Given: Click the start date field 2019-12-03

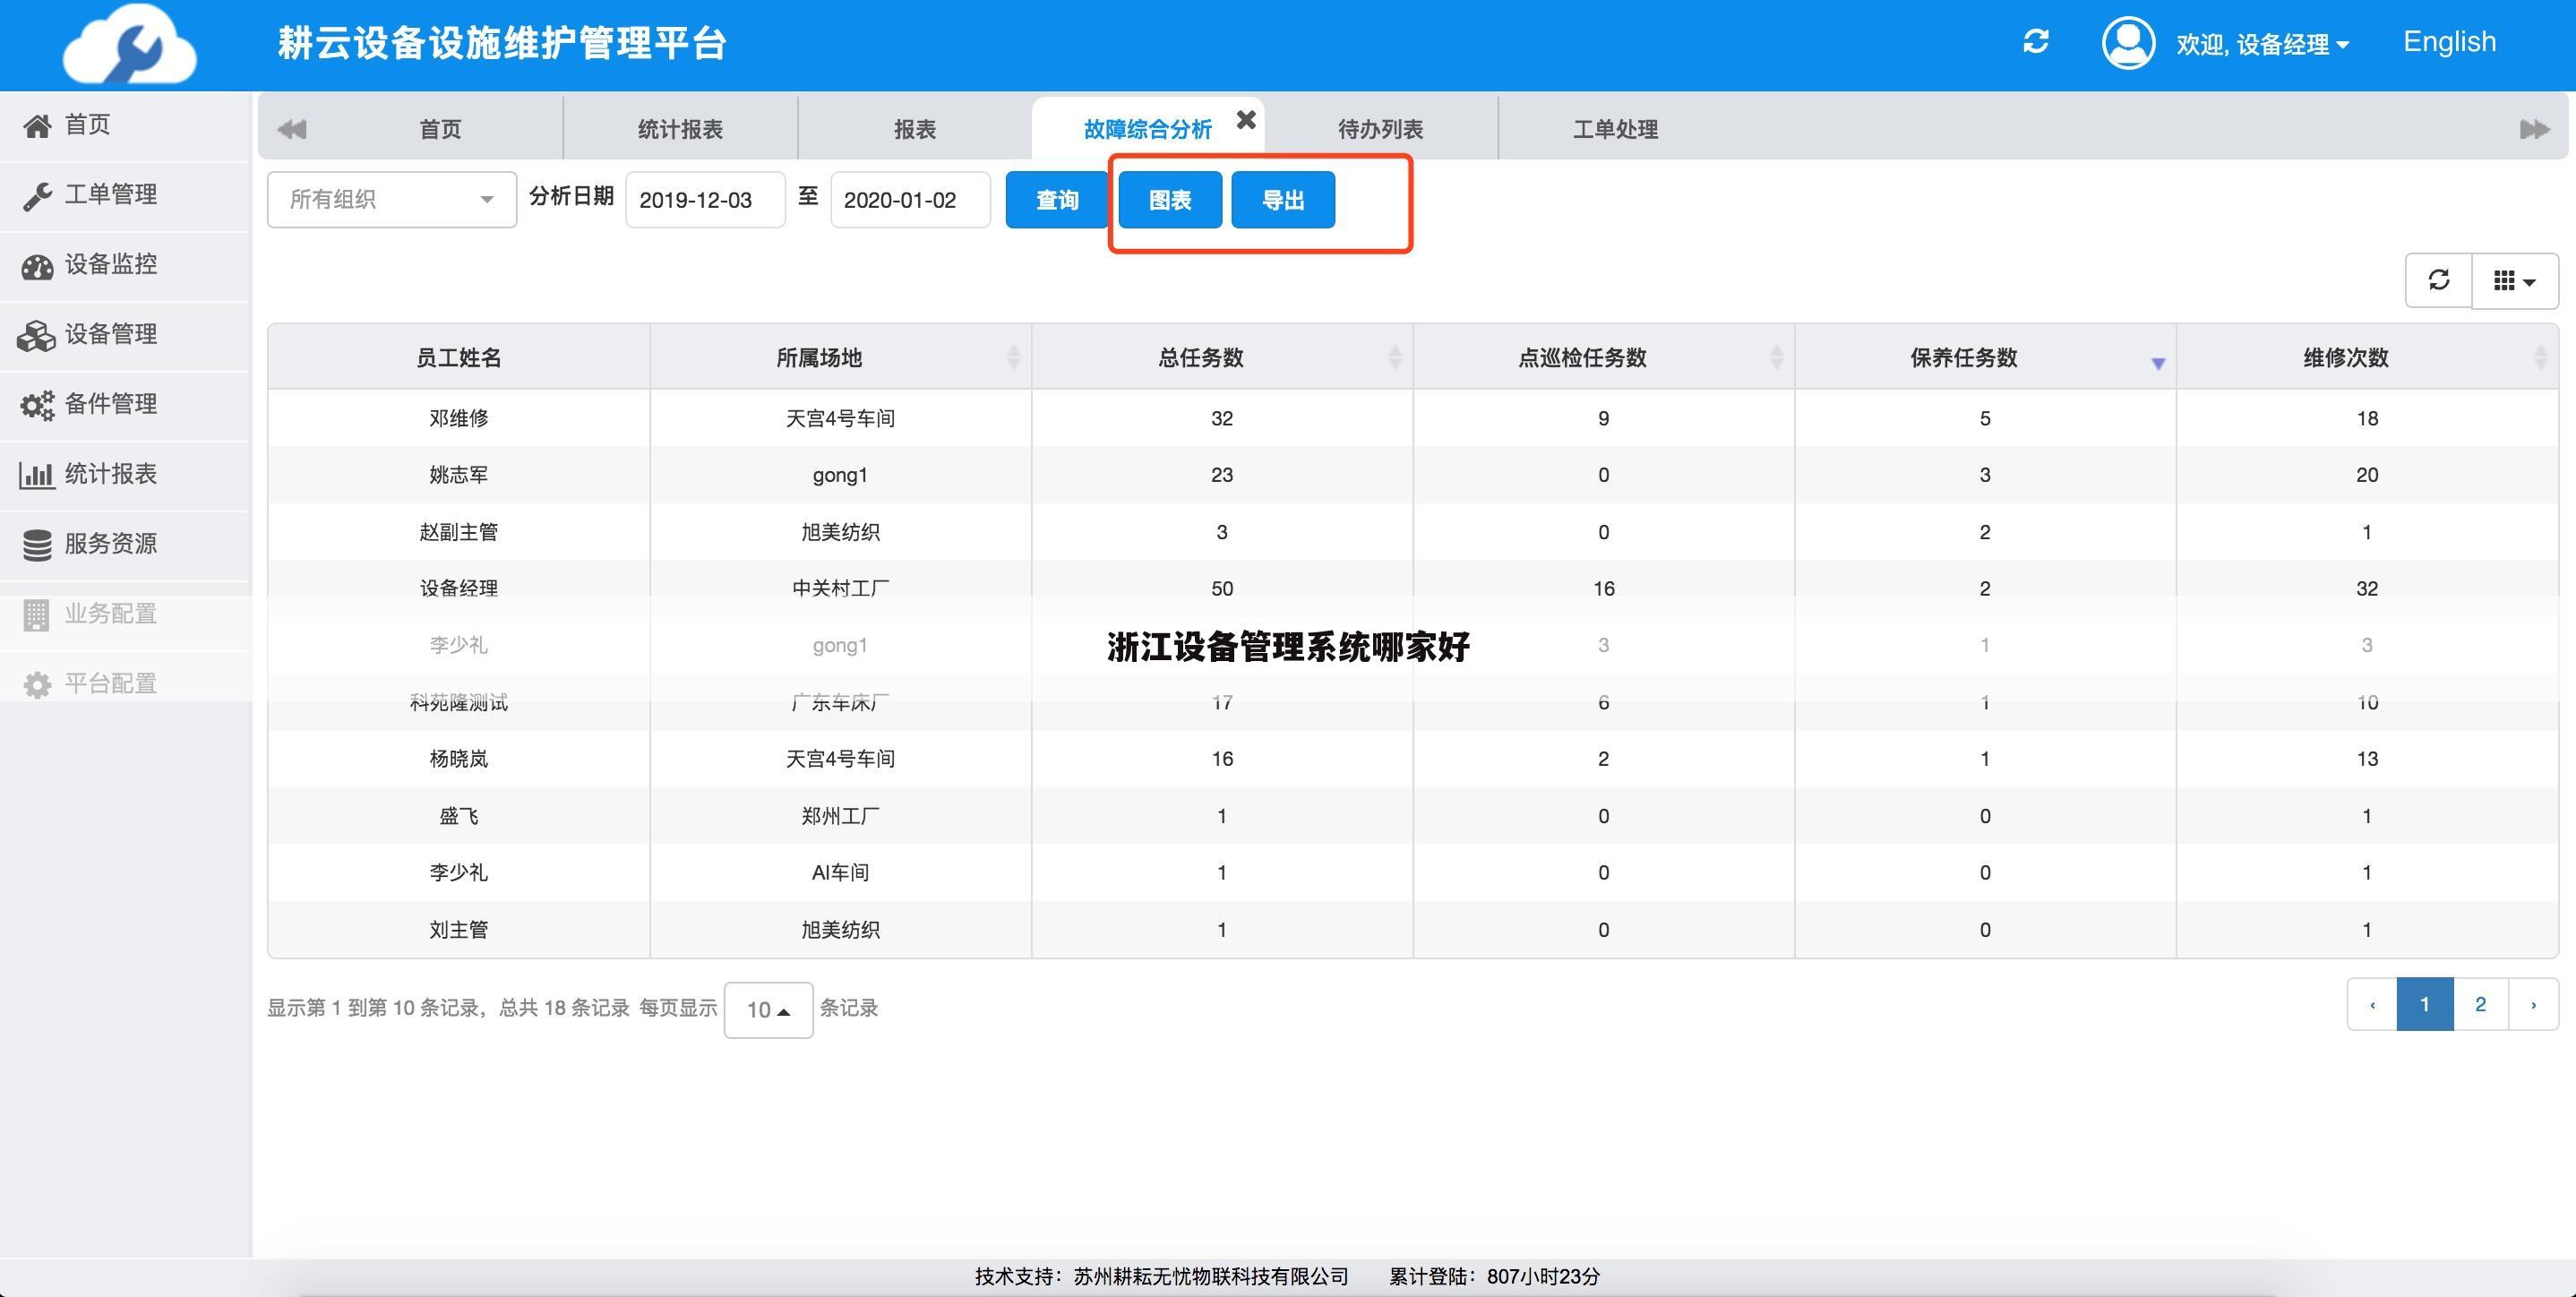Looking at the screenshot, I should coord(705,200).
